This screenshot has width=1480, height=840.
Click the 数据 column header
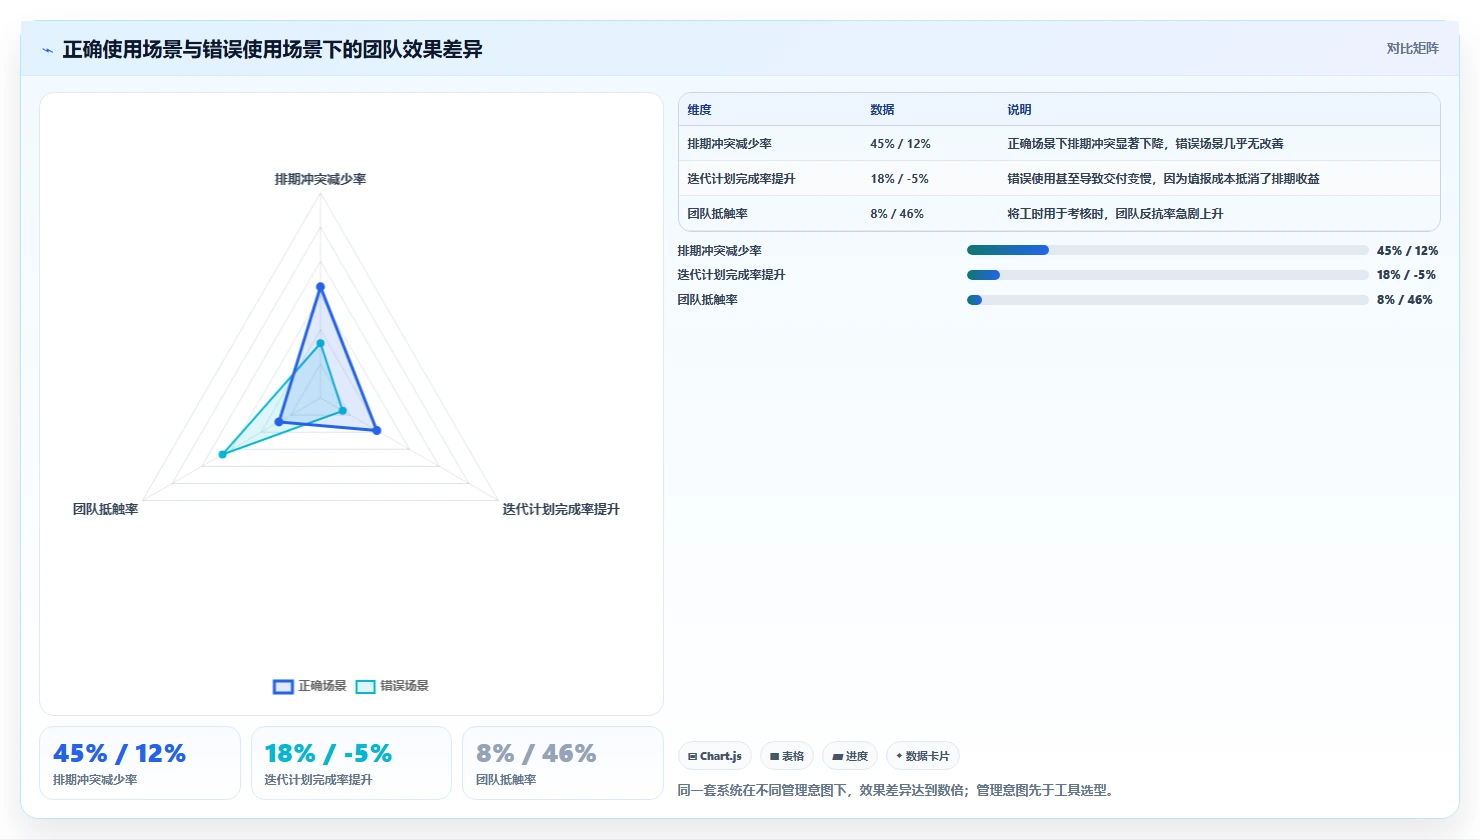point(882,110)
